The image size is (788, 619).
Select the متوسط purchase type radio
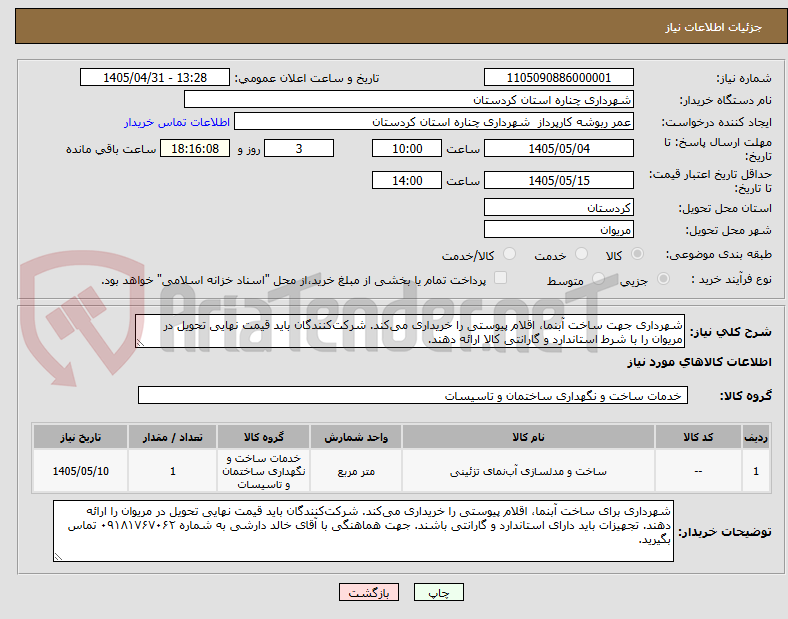point(598,278)
